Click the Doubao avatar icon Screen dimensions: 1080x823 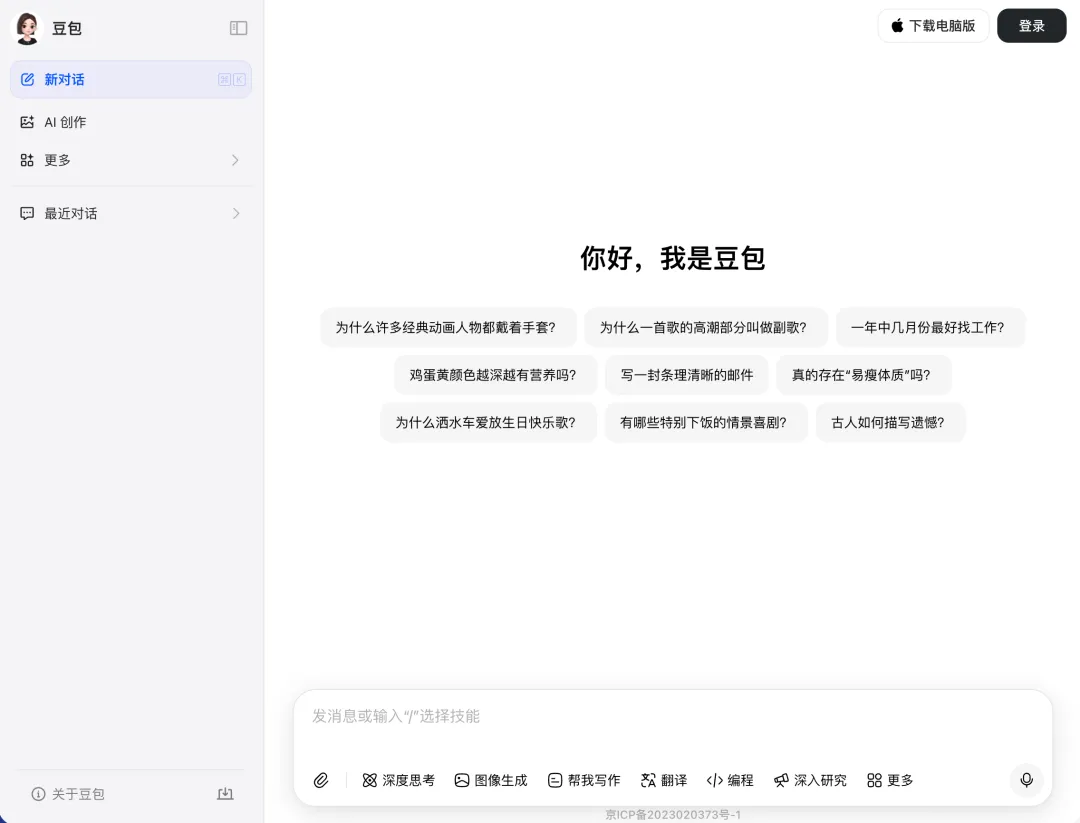[28, 28]
